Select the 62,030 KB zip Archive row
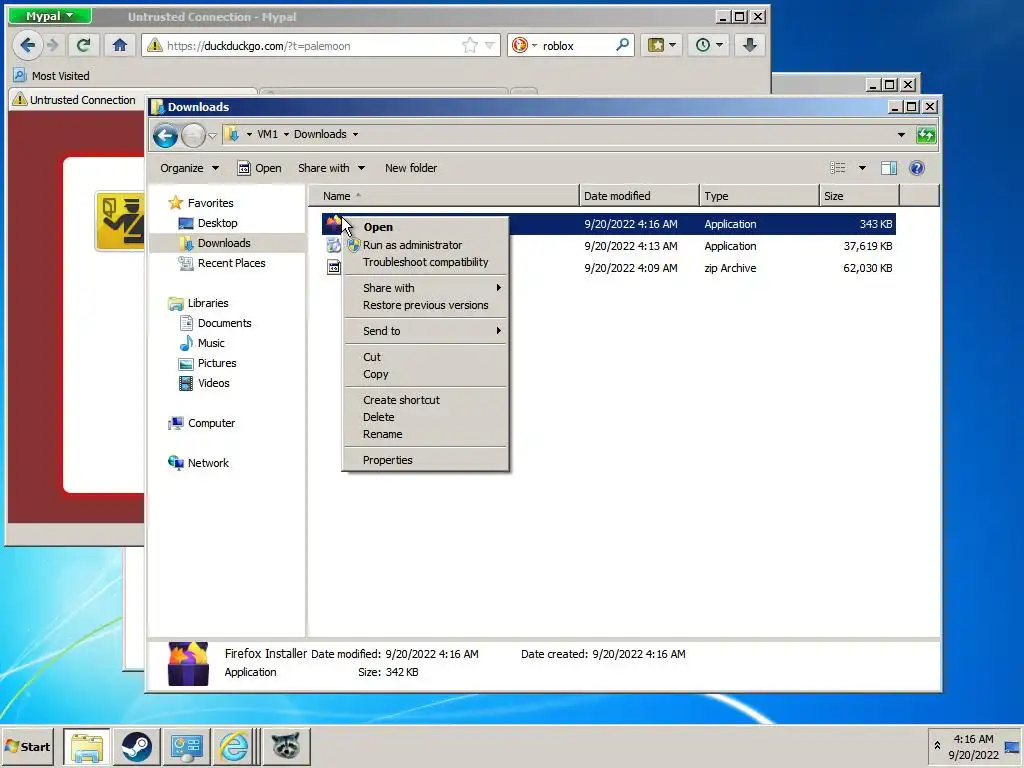 point(609,268)
